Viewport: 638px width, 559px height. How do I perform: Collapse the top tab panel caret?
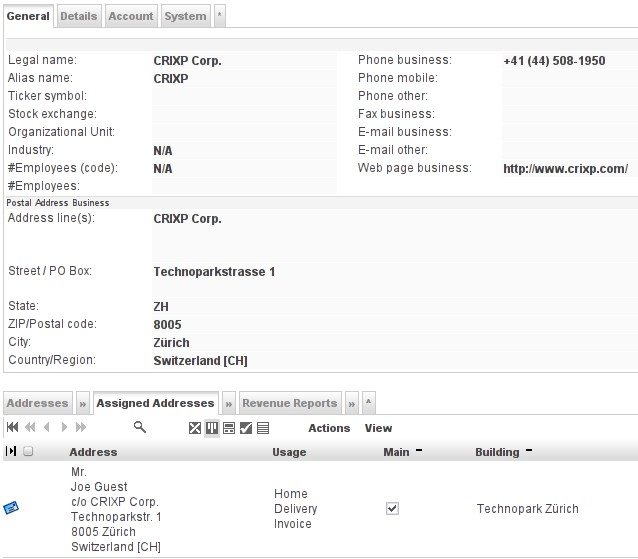click(220, 16)
